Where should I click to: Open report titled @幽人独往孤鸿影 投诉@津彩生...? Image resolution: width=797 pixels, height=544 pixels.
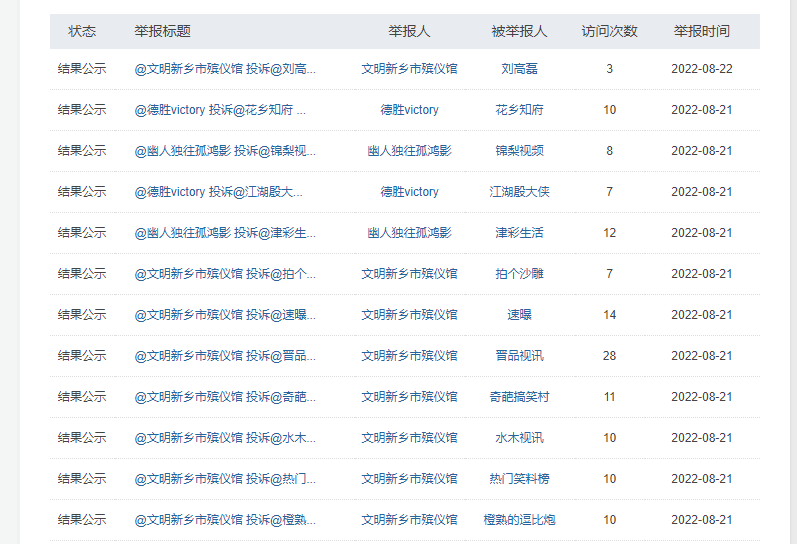(225, 233)
